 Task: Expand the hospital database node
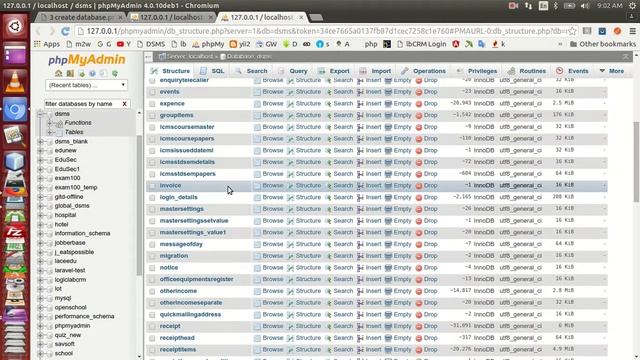(x=40, y=215)
